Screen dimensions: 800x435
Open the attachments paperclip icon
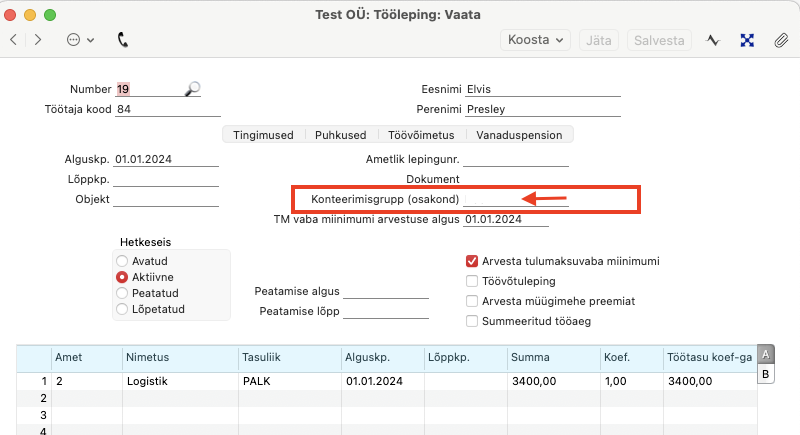(x=780, y=40)
